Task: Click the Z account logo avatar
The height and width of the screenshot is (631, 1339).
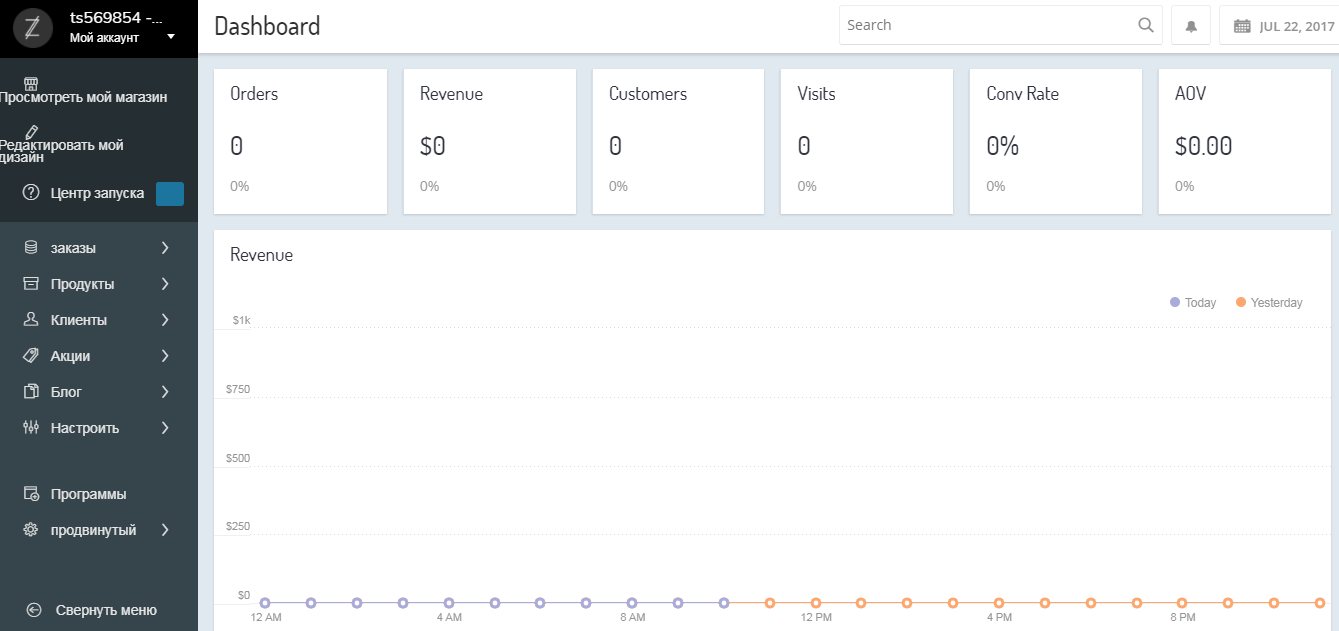Action: (32, 28)
